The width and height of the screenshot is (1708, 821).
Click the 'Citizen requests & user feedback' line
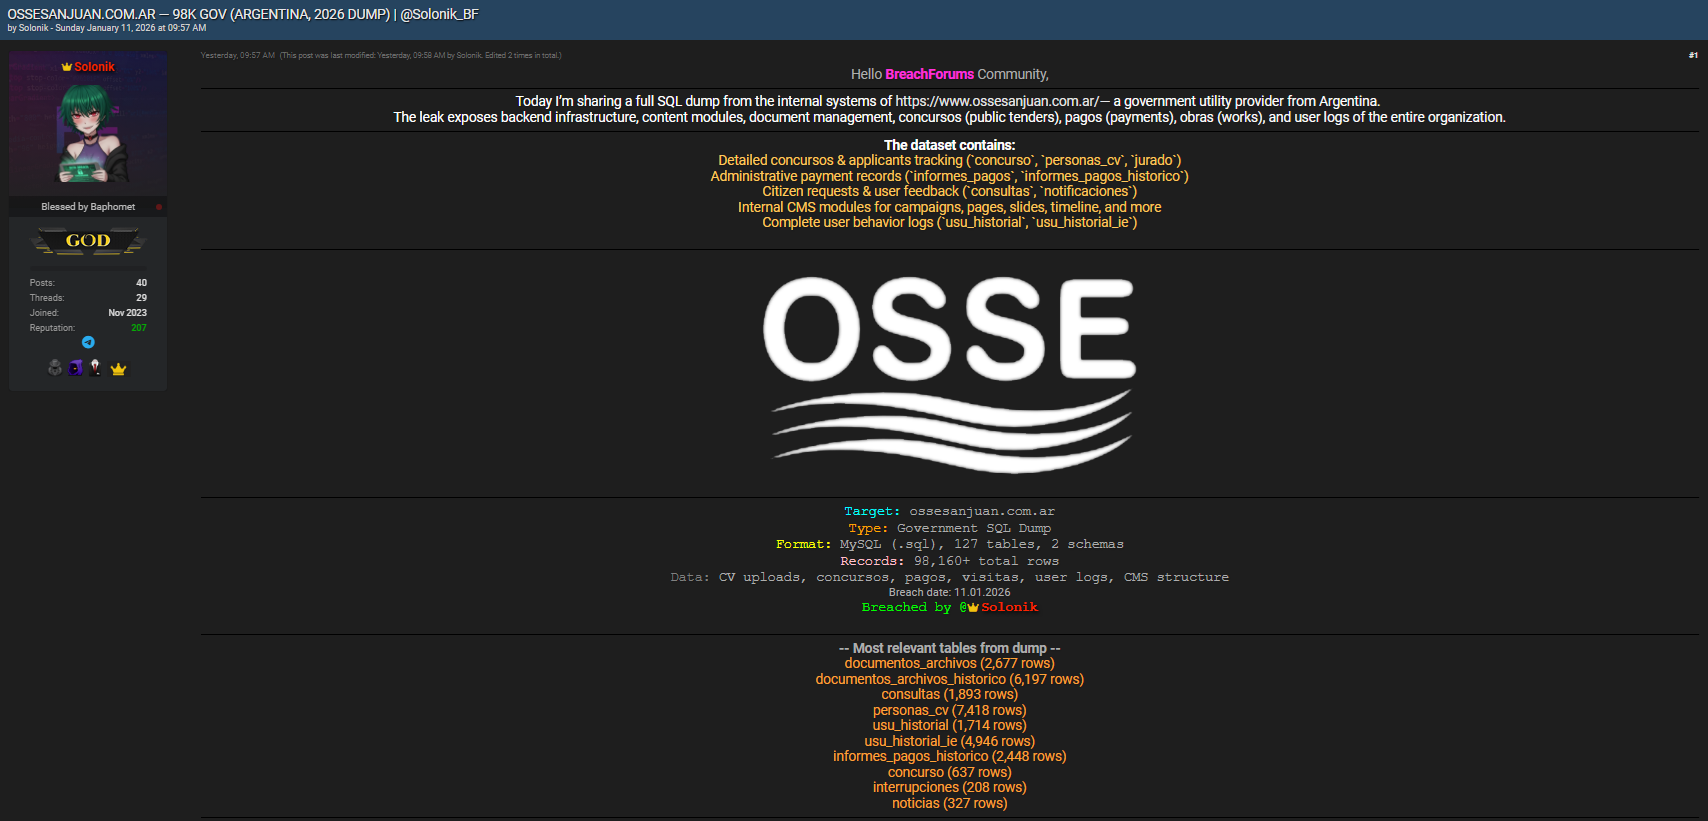(x=949, y=191)
